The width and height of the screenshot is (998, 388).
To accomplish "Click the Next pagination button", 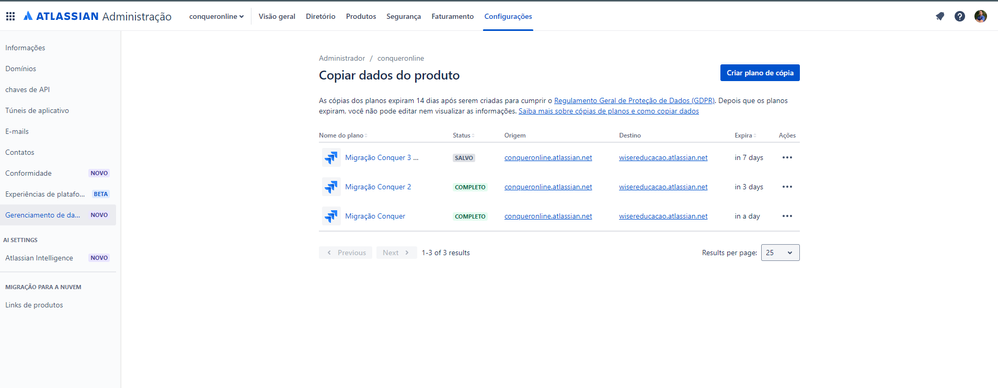I will pos(397,253).
